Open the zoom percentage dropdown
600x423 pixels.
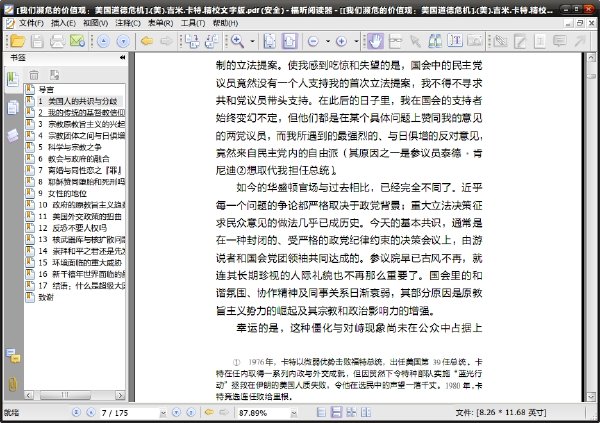293,413
